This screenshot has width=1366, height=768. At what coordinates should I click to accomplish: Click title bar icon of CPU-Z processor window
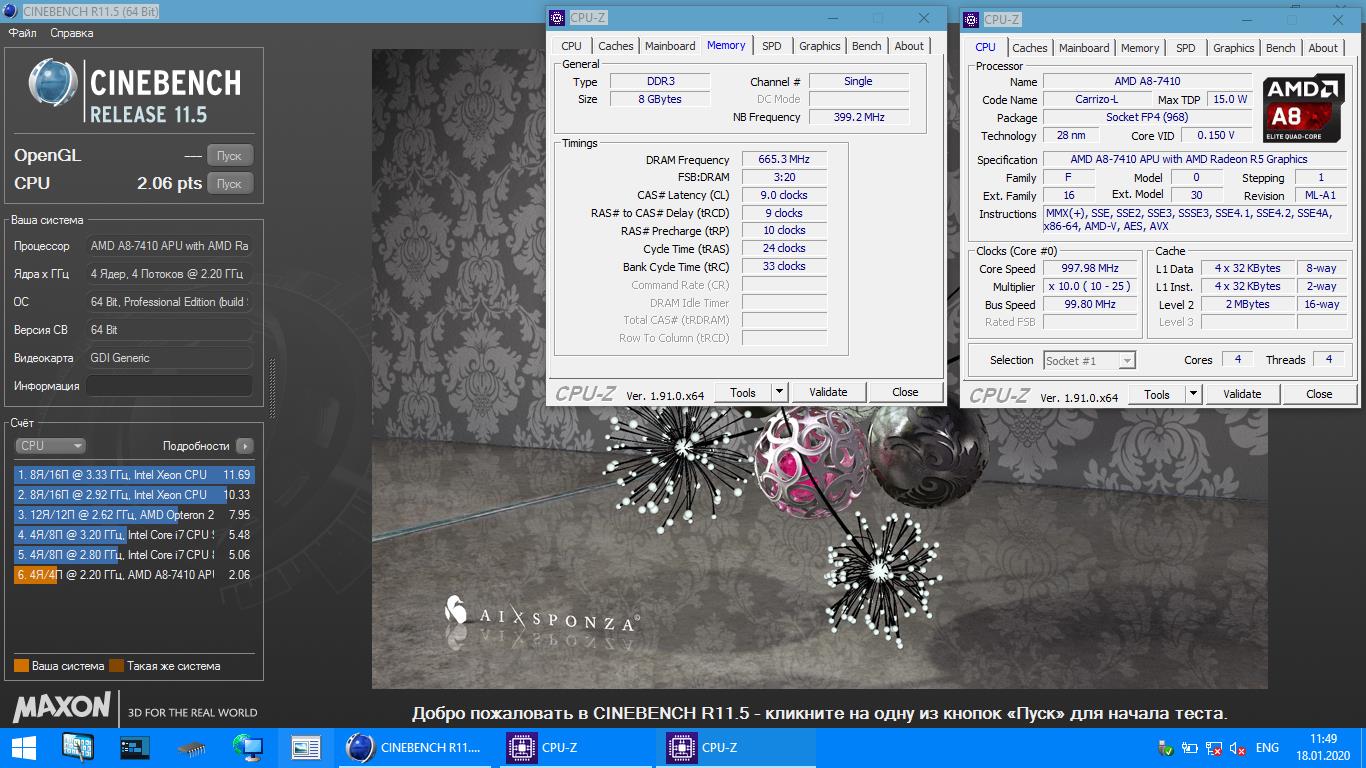pyautogui.click(x=971, y=20)
